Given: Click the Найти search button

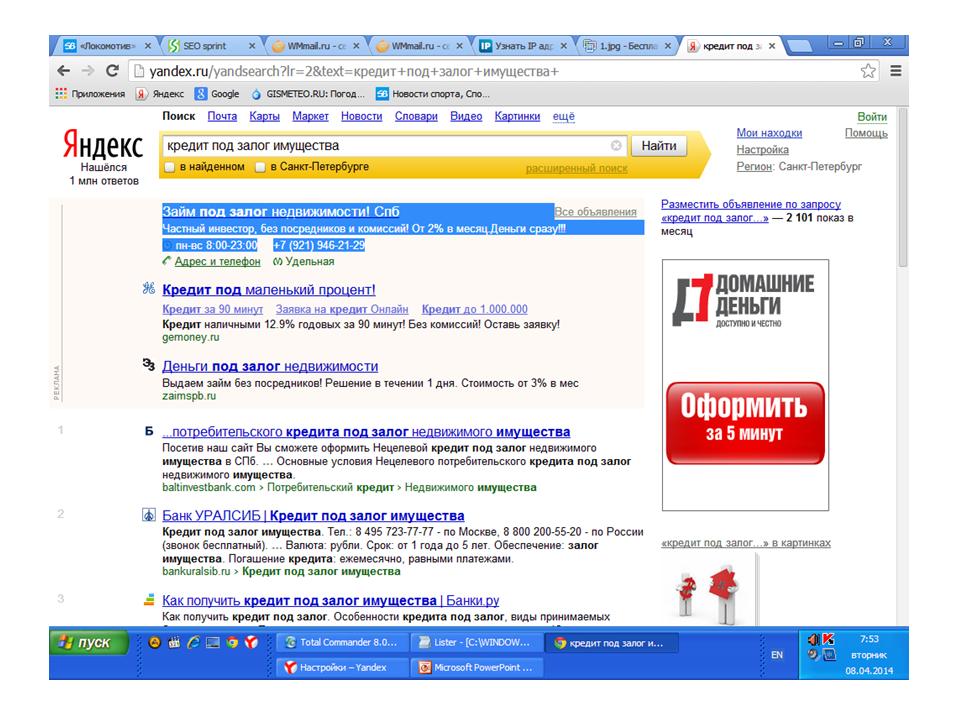Looking at the screenshot, I should [x=659, y=146].
